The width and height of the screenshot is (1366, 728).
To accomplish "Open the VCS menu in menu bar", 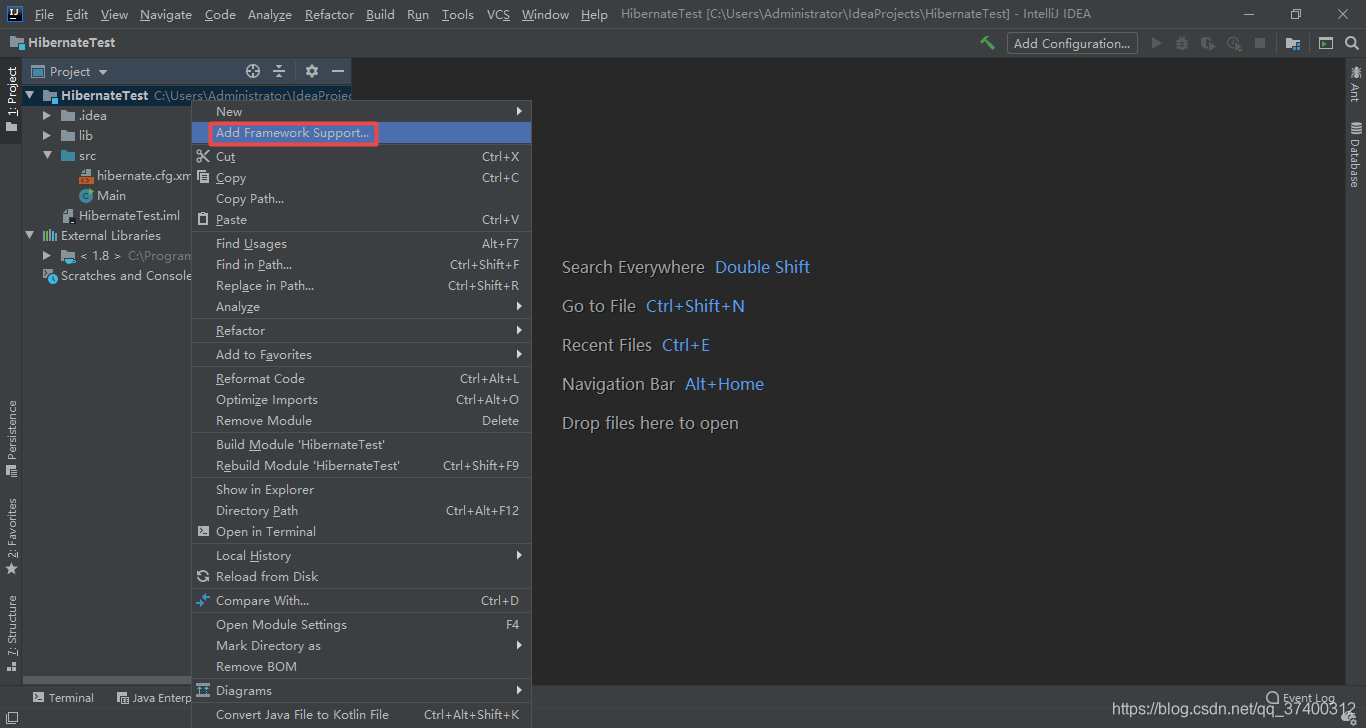I will click(x=498, y=14).
